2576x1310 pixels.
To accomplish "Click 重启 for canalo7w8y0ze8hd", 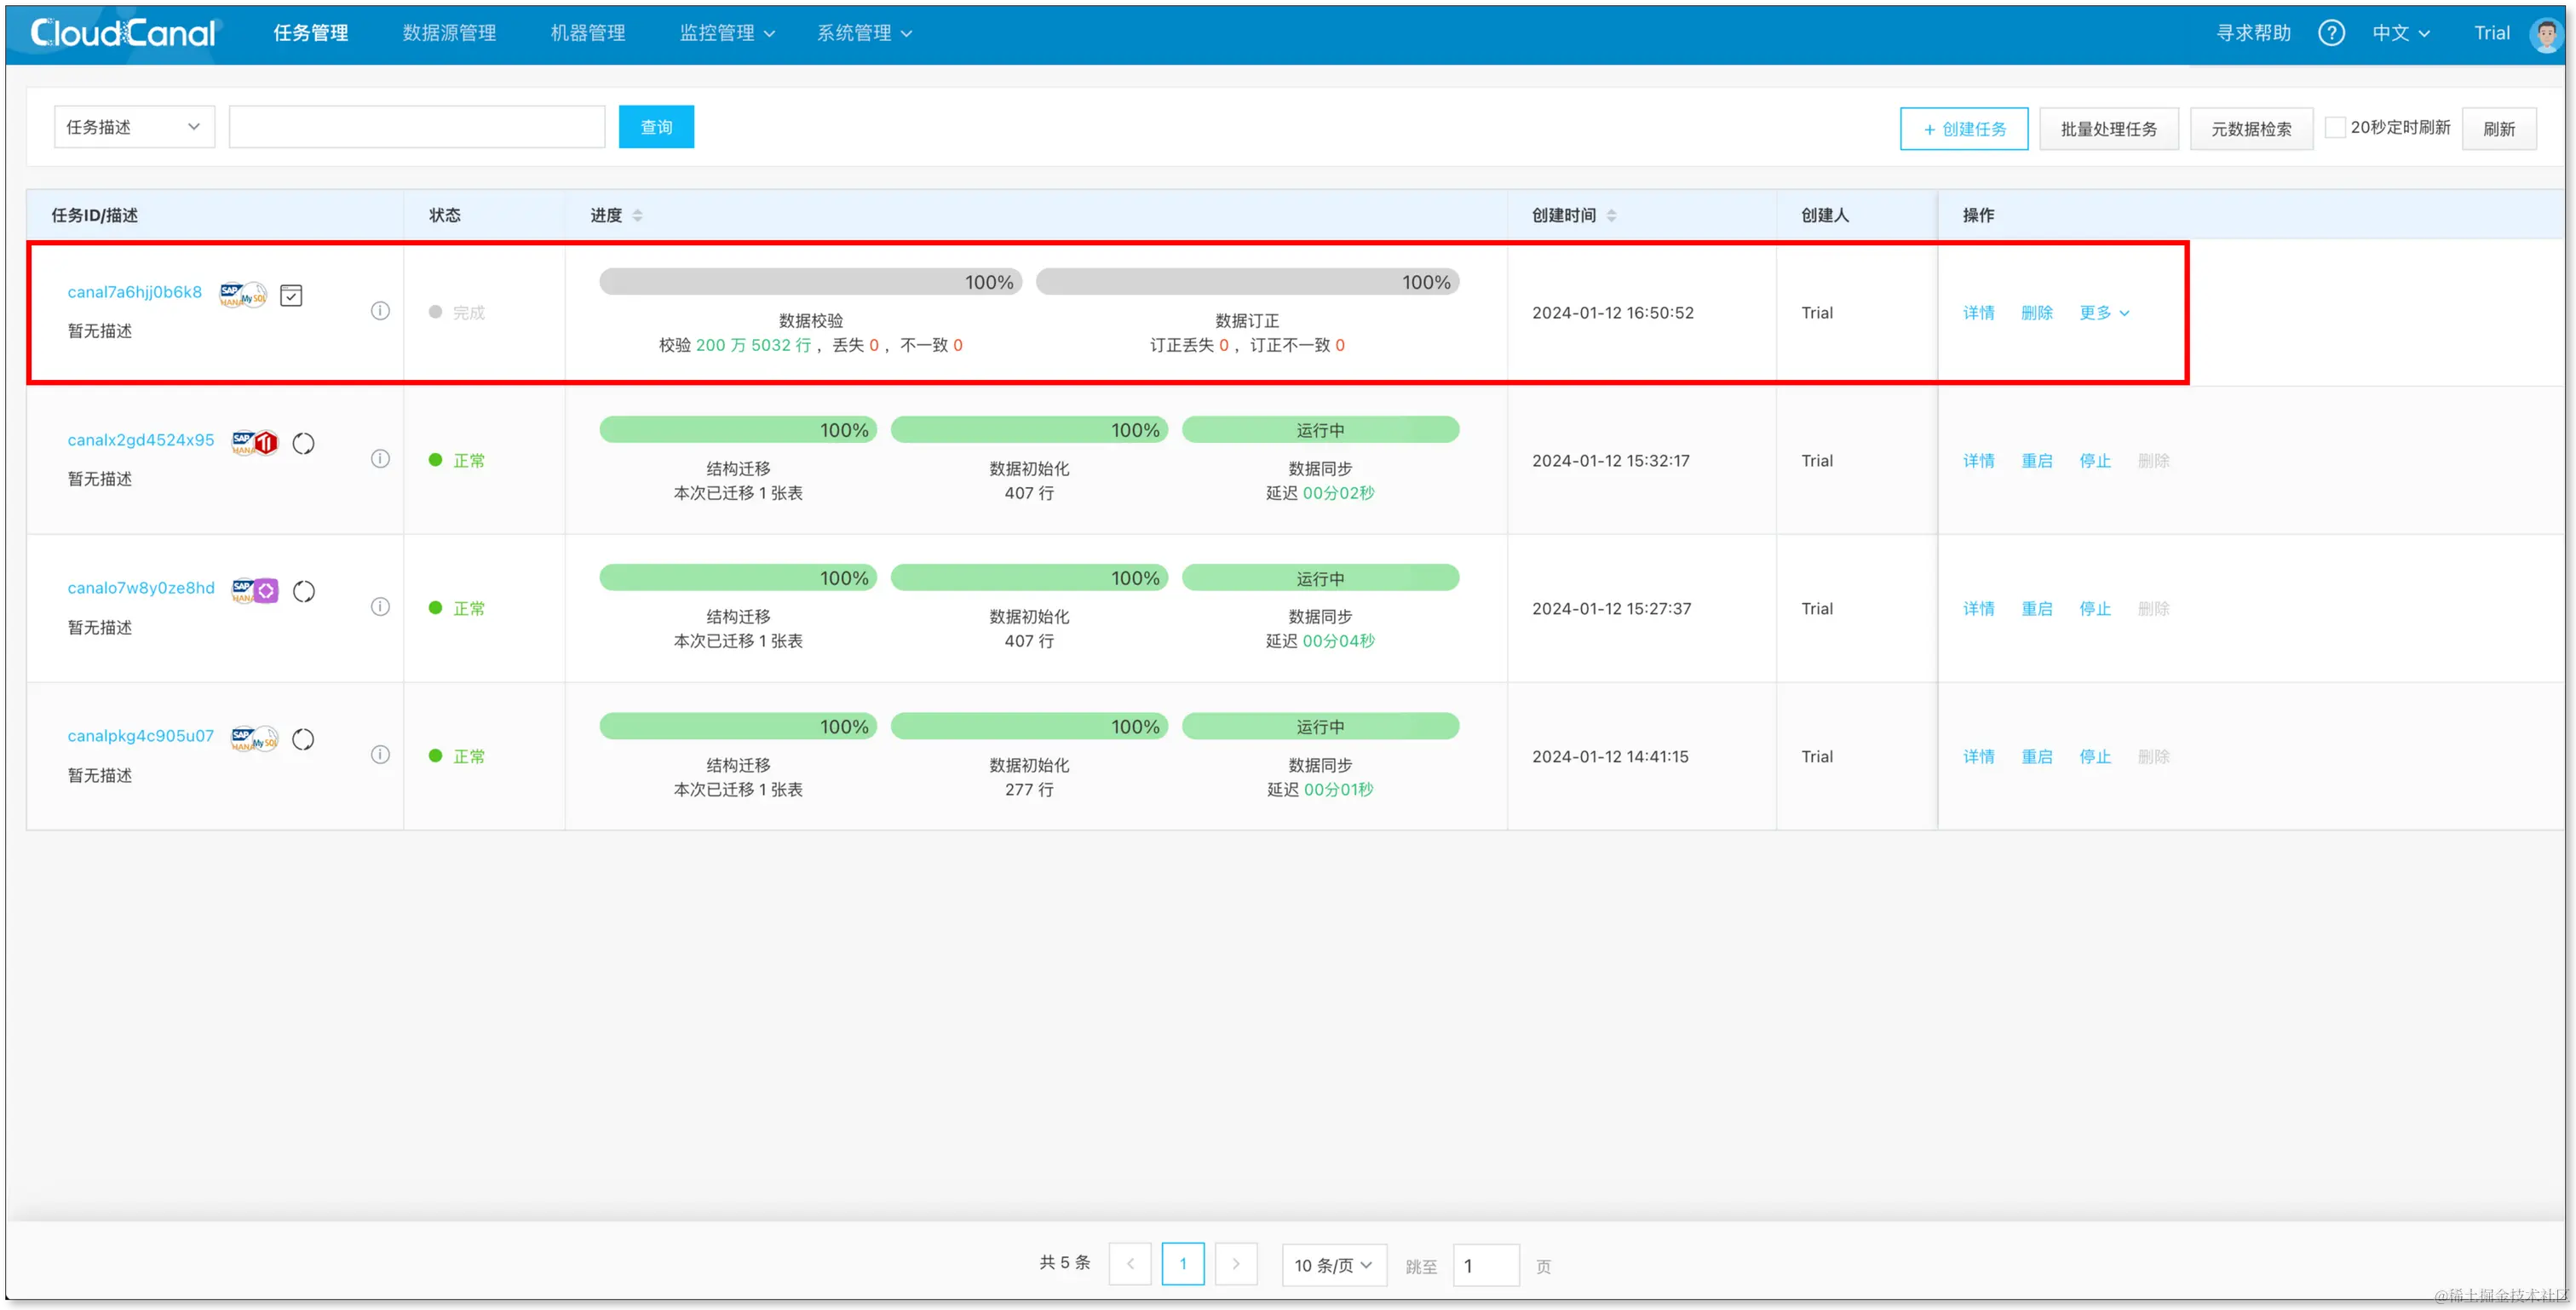I will click(x=2036, y=608).
